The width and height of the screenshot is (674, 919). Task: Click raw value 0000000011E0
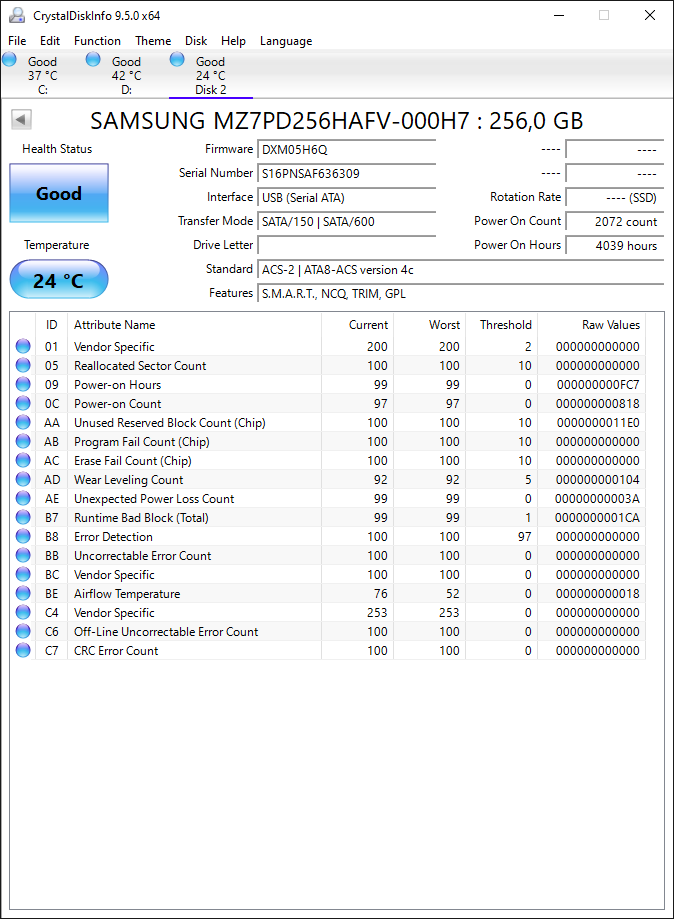(x=598, y=423)
